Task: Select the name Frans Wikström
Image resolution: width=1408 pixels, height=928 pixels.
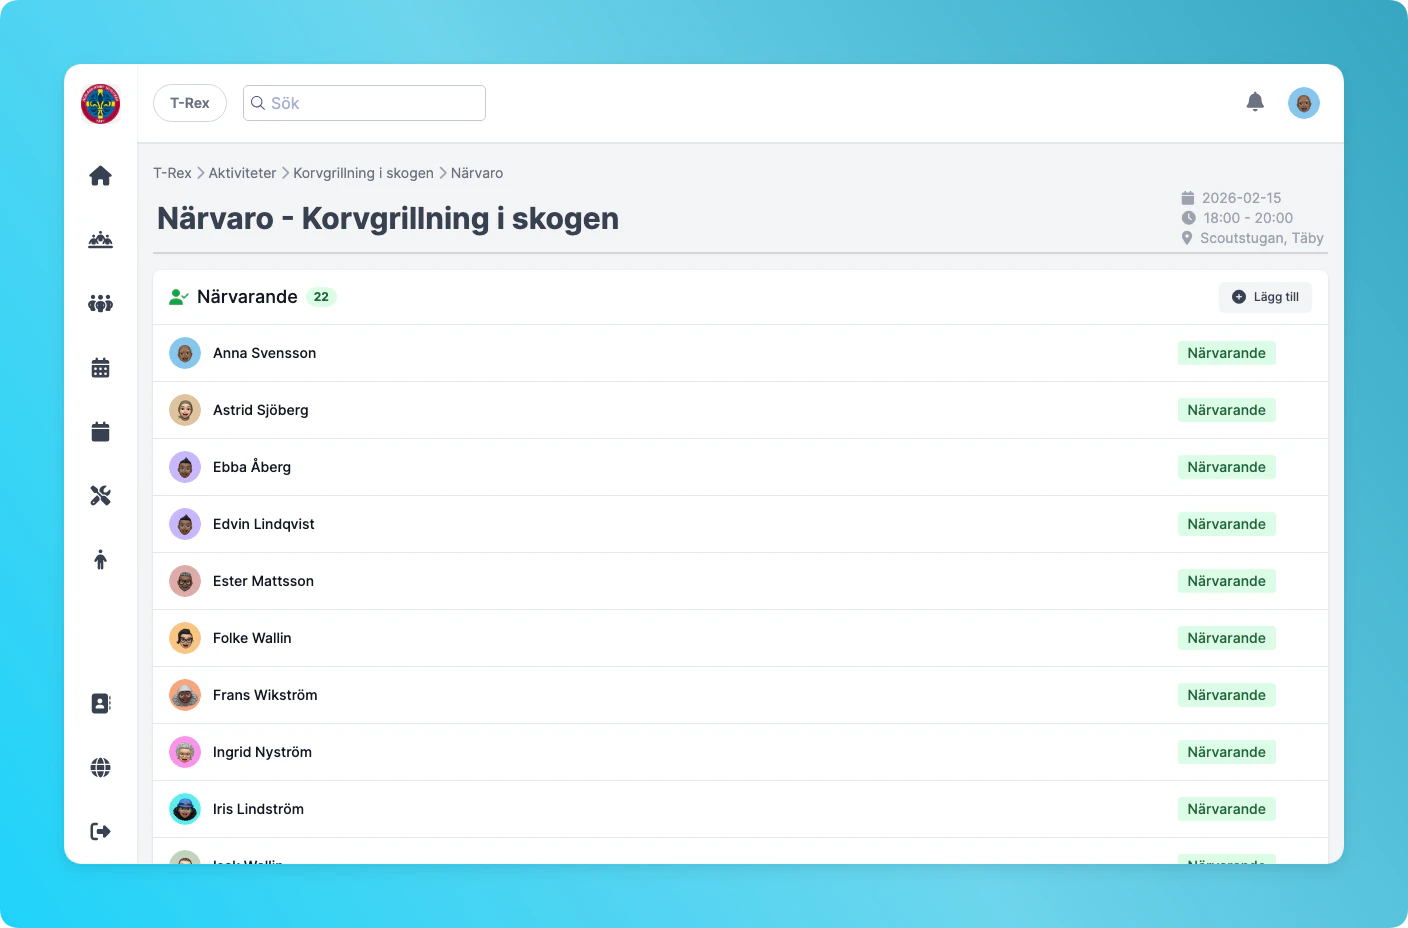Action: pos(265,695)
